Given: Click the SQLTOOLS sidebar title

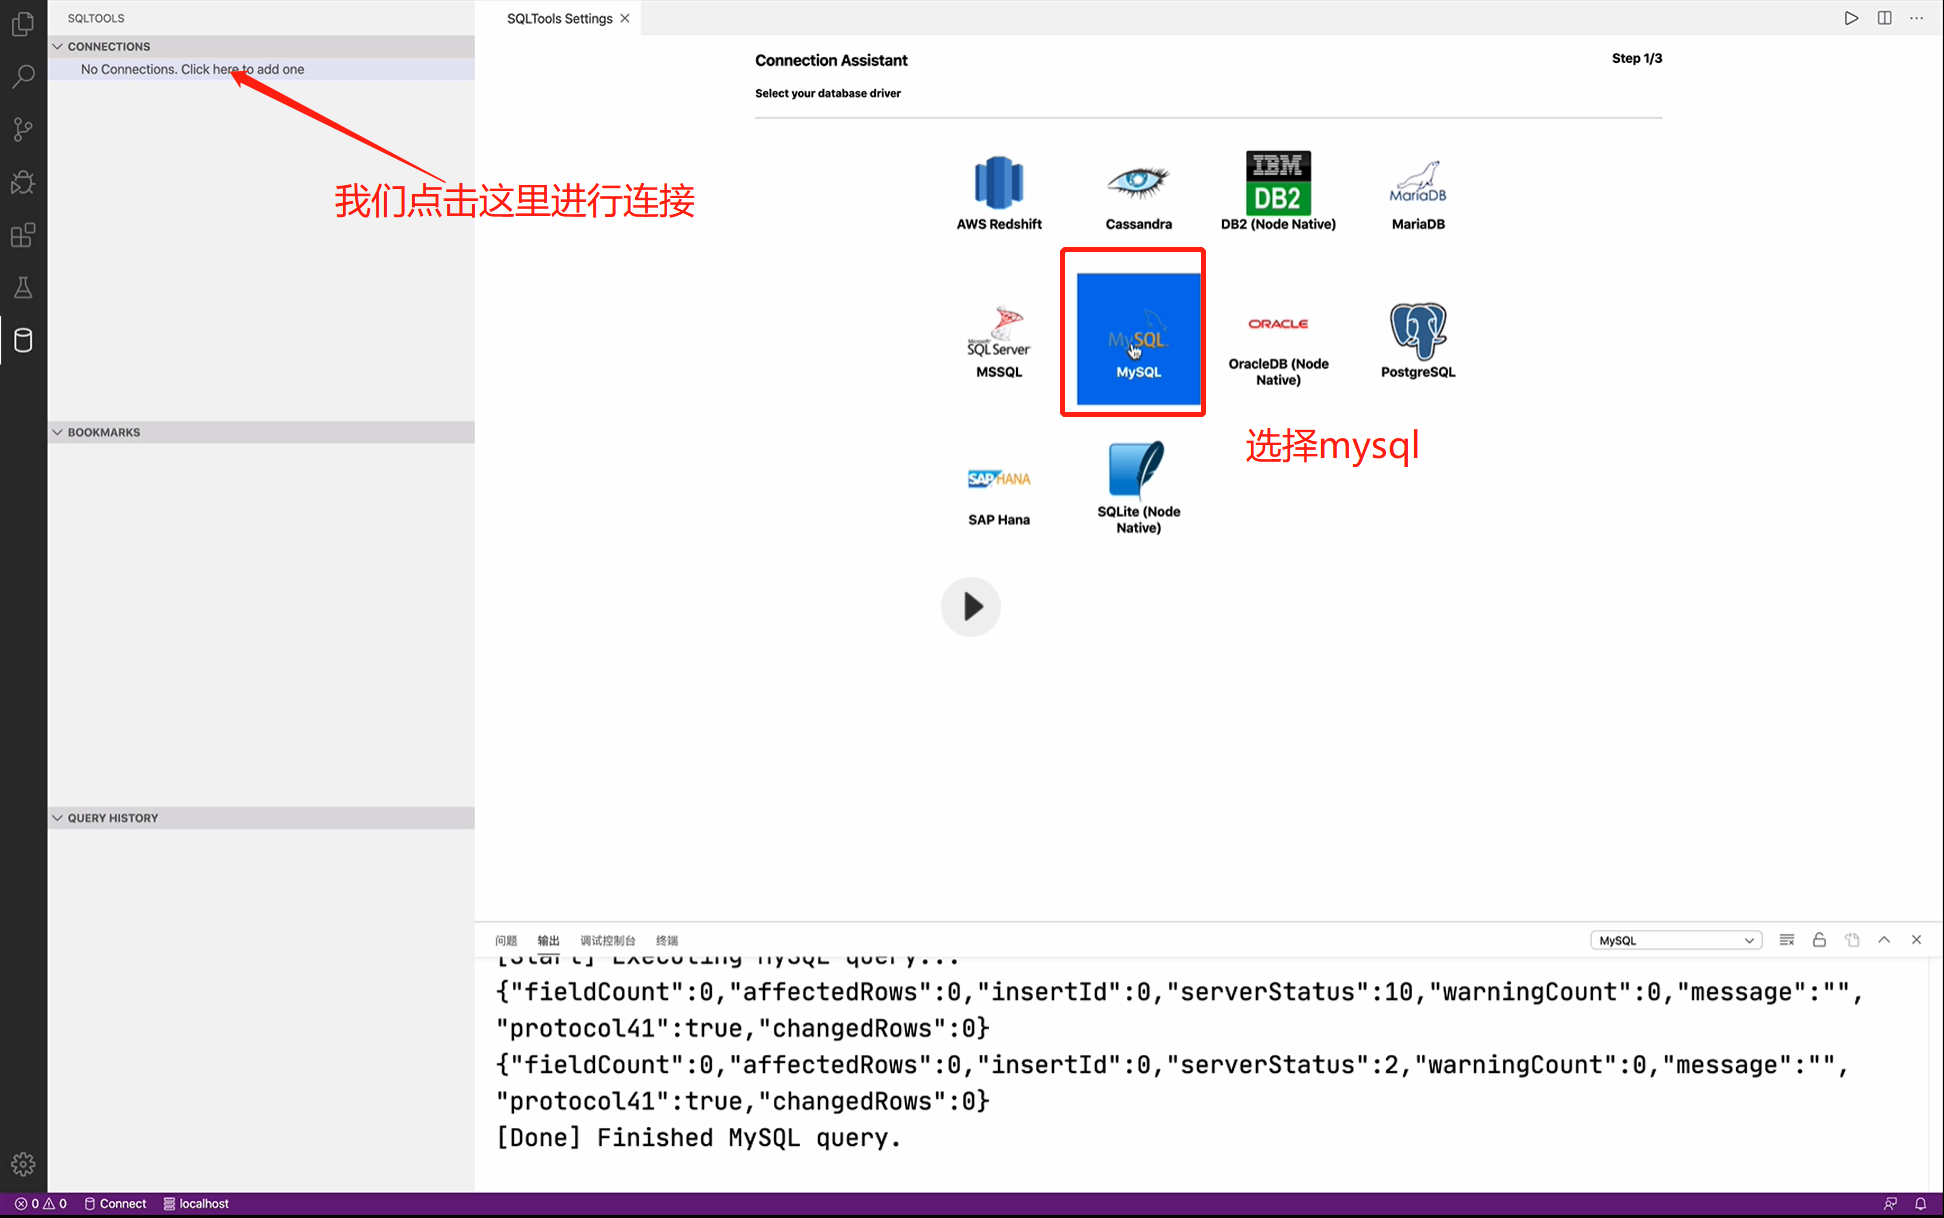Looking at the screenshot, I should pyautogui.click(x=96, y=18).
